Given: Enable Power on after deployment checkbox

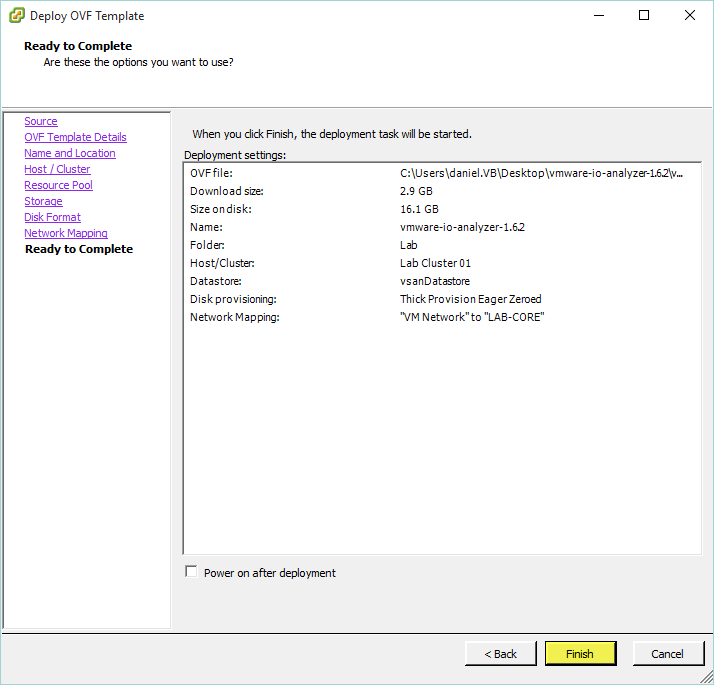Looking at the screenshot, I should (x=191, y=572).
